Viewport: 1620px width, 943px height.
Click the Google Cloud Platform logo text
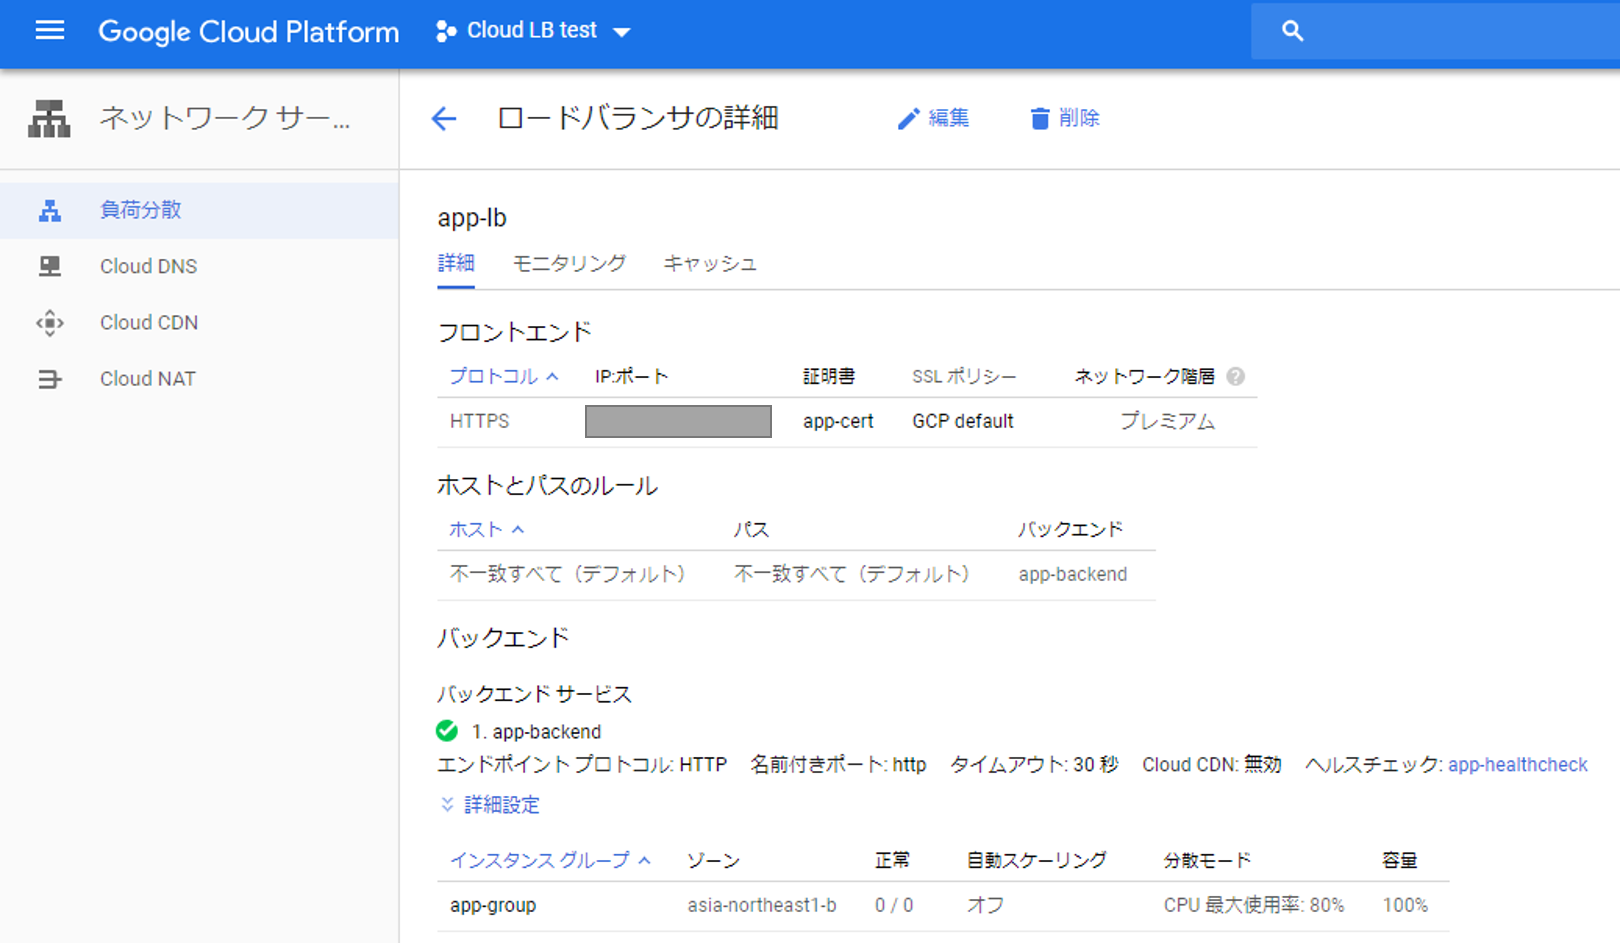tap(248, 32)
